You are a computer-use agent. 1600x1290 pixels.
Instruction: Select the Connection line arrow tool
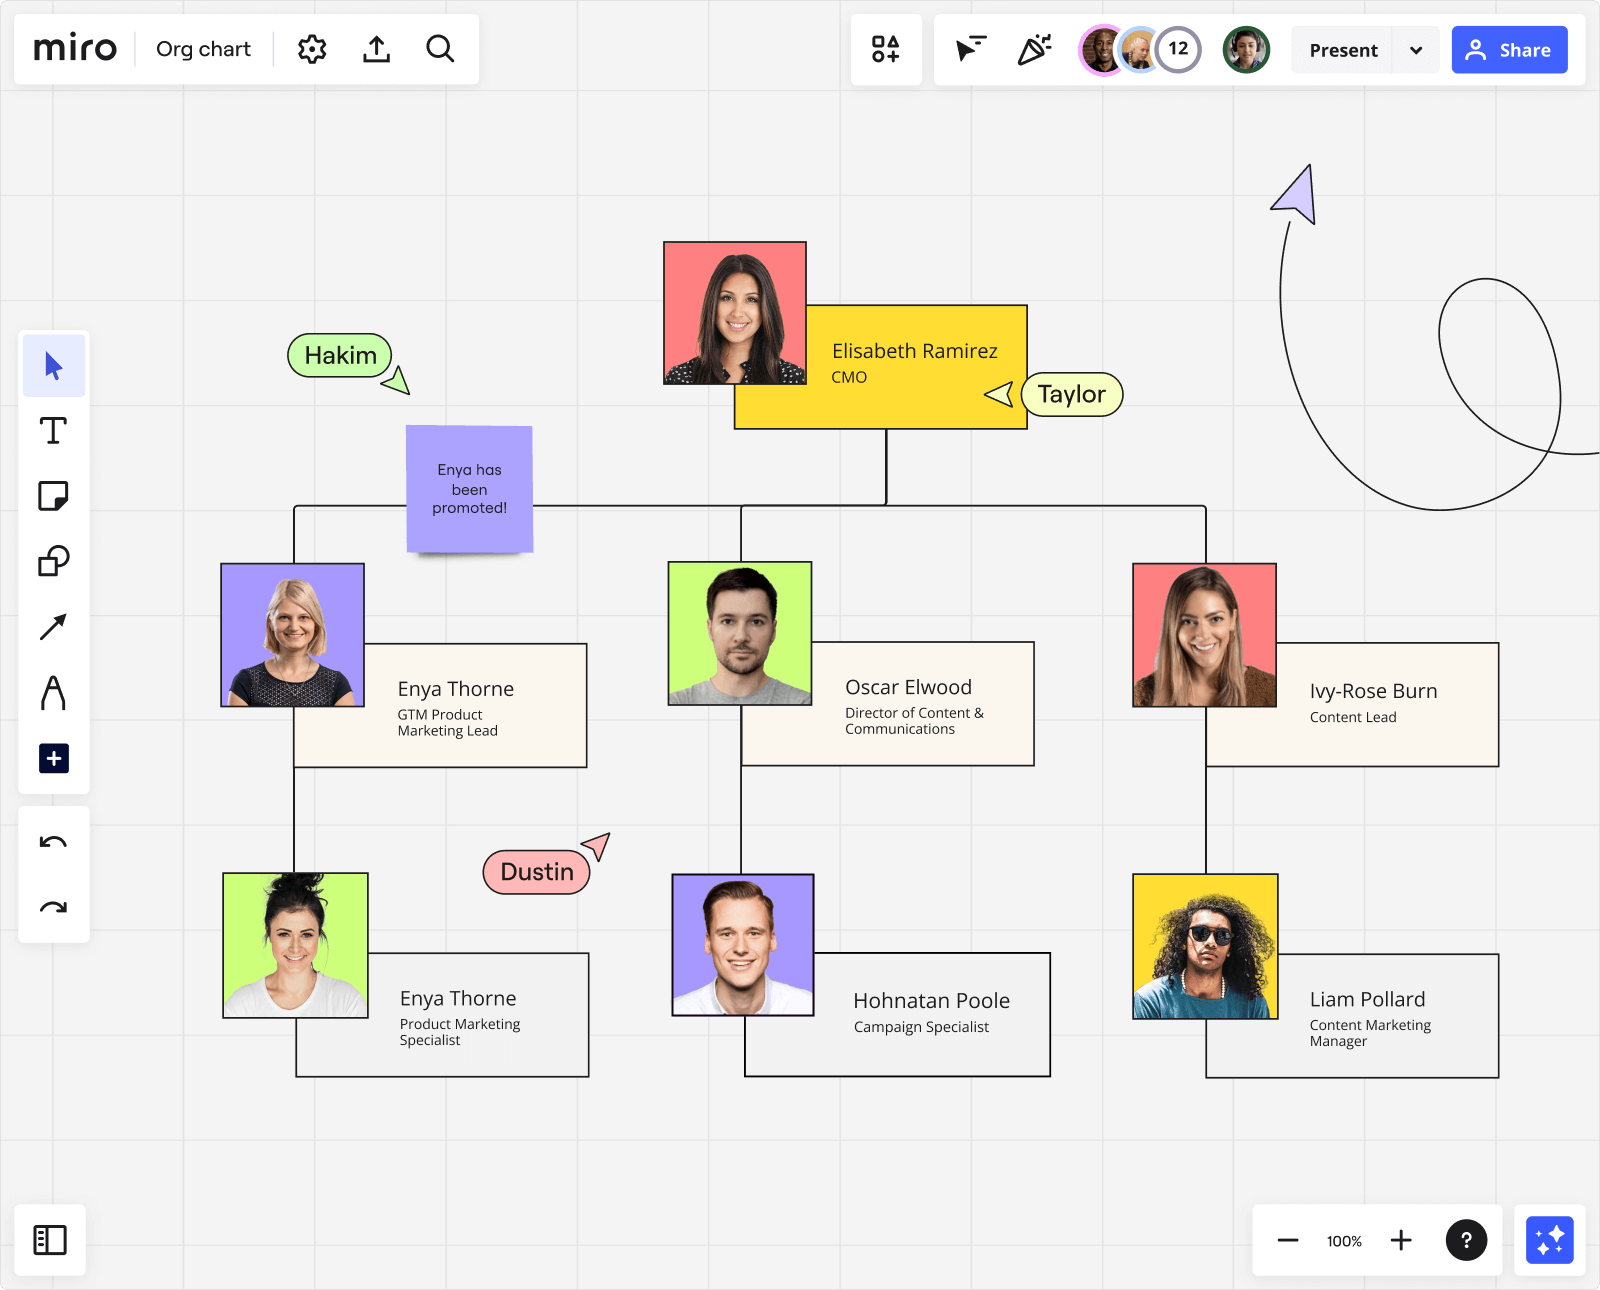(x=53, y=627)
